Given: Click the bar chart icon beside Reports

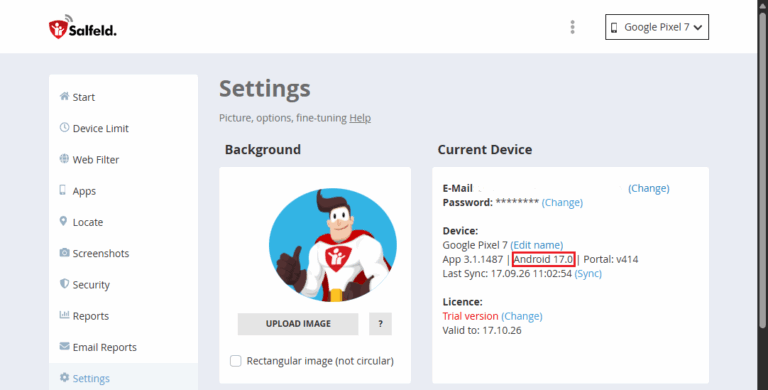Looking at the screenshot, I should point(64,315).
